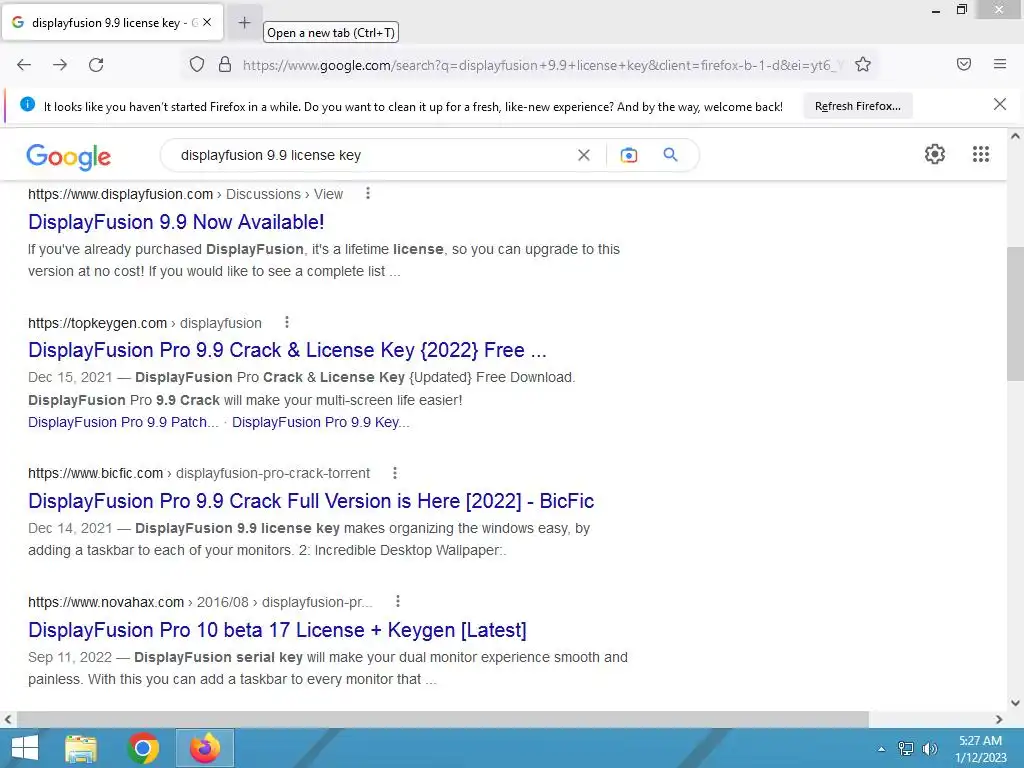Open File Explorer from the taskbar

(x=81, y=748)
